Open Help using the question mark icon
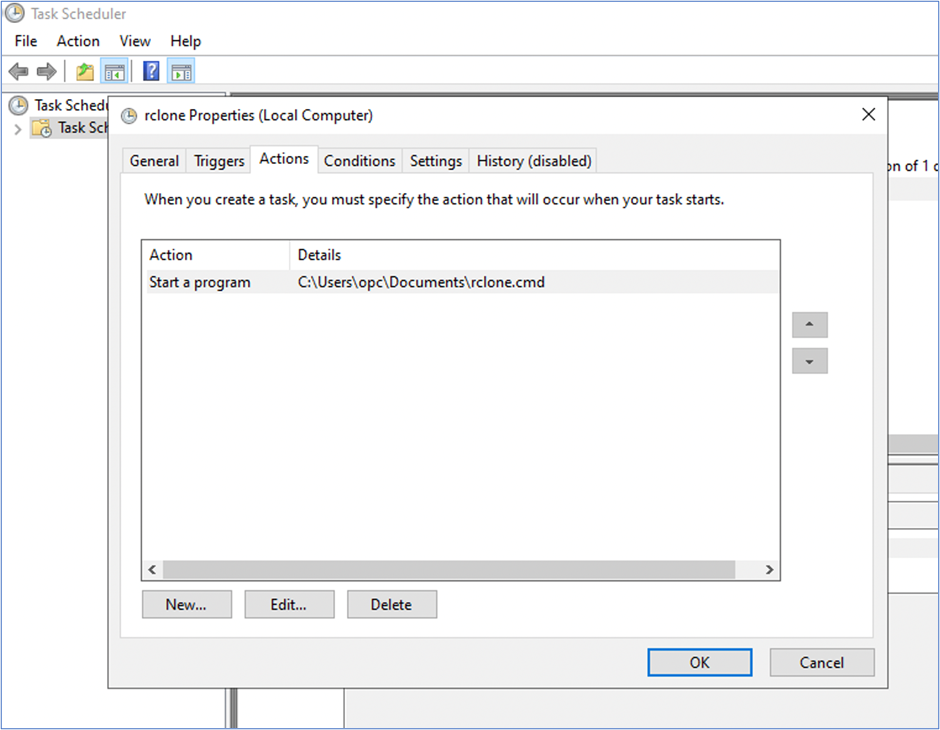 (150, 70)
